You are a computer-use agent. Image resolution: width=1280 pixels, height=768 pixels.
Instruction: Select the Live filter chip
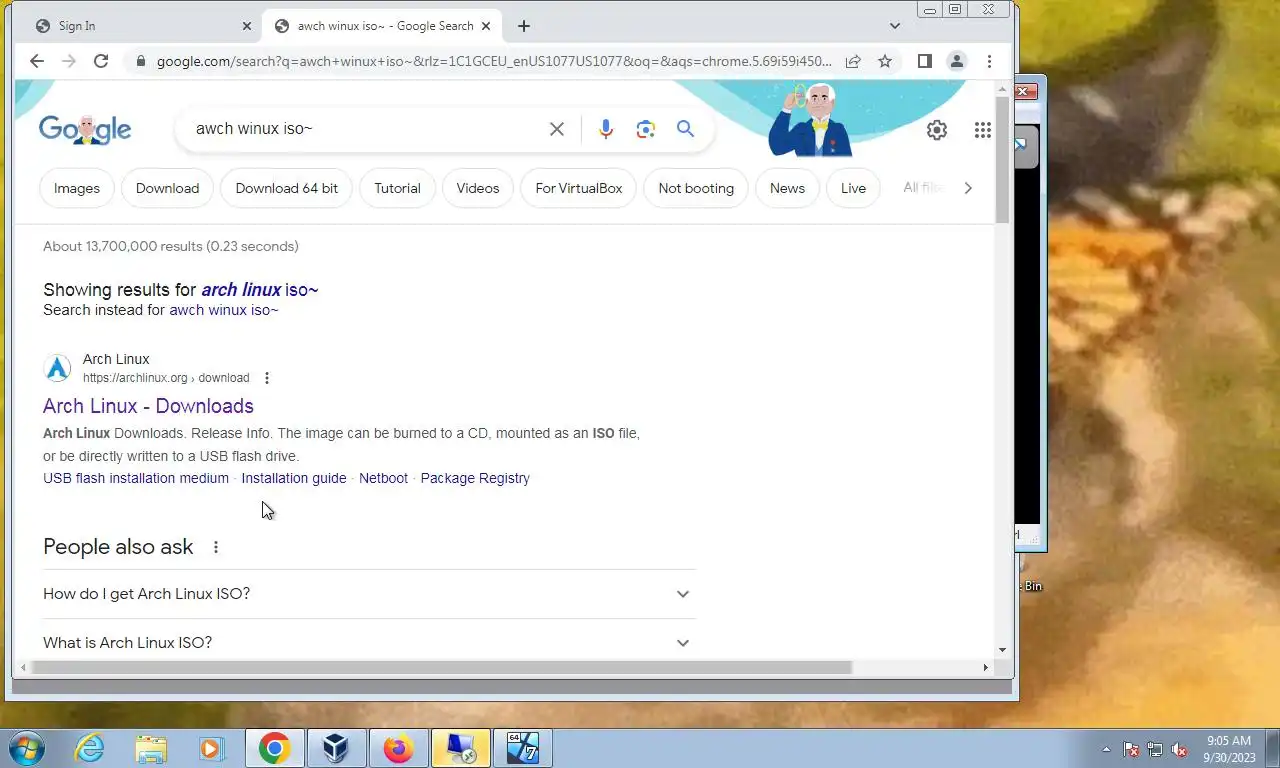(x=853, y=188)
